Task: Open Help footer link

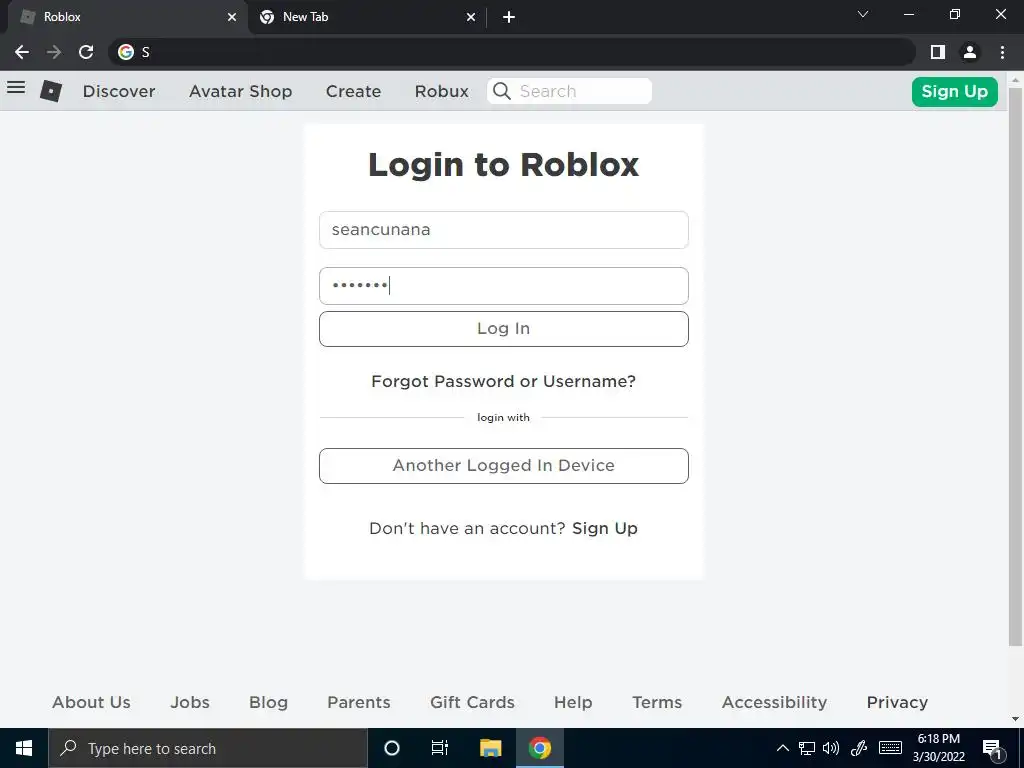Action: pyautogui.click(x=573, y=702)
